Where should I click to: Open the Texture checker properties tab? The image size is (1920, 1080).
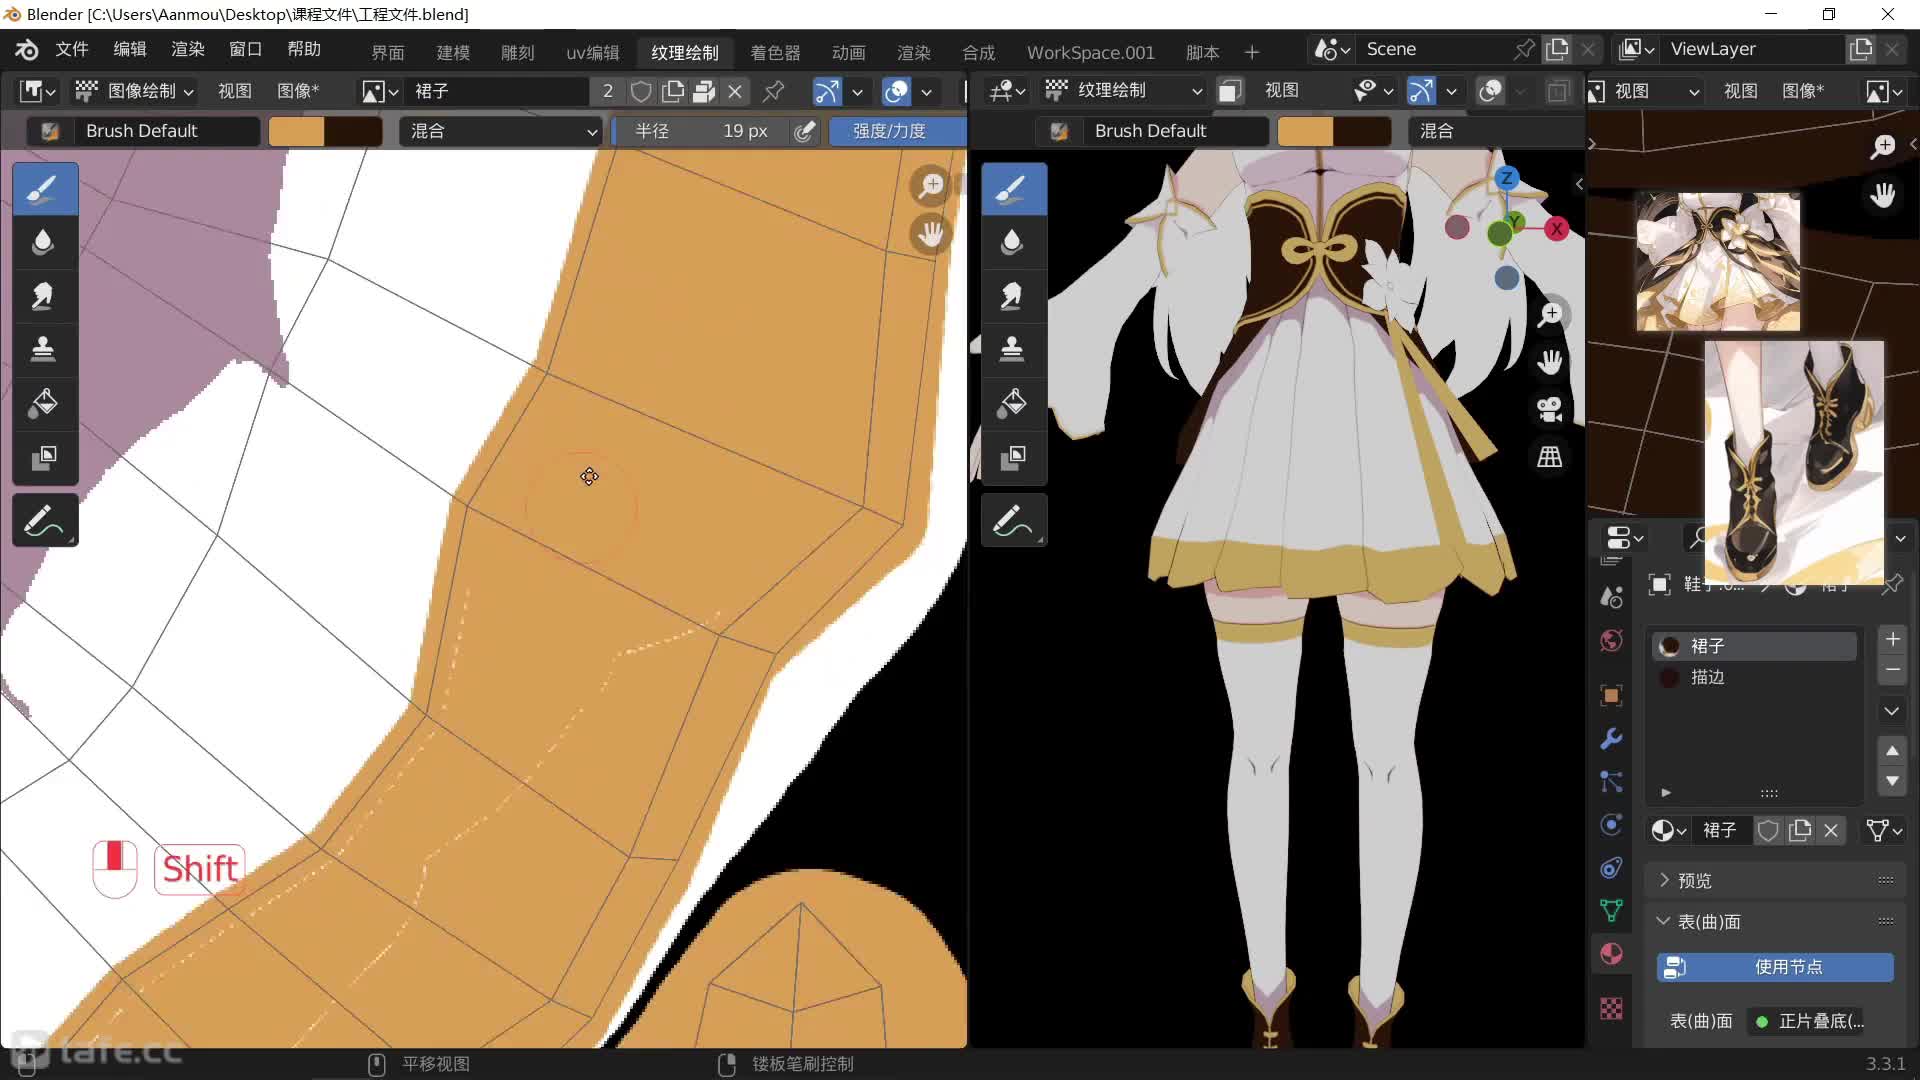[1611, 1009]
